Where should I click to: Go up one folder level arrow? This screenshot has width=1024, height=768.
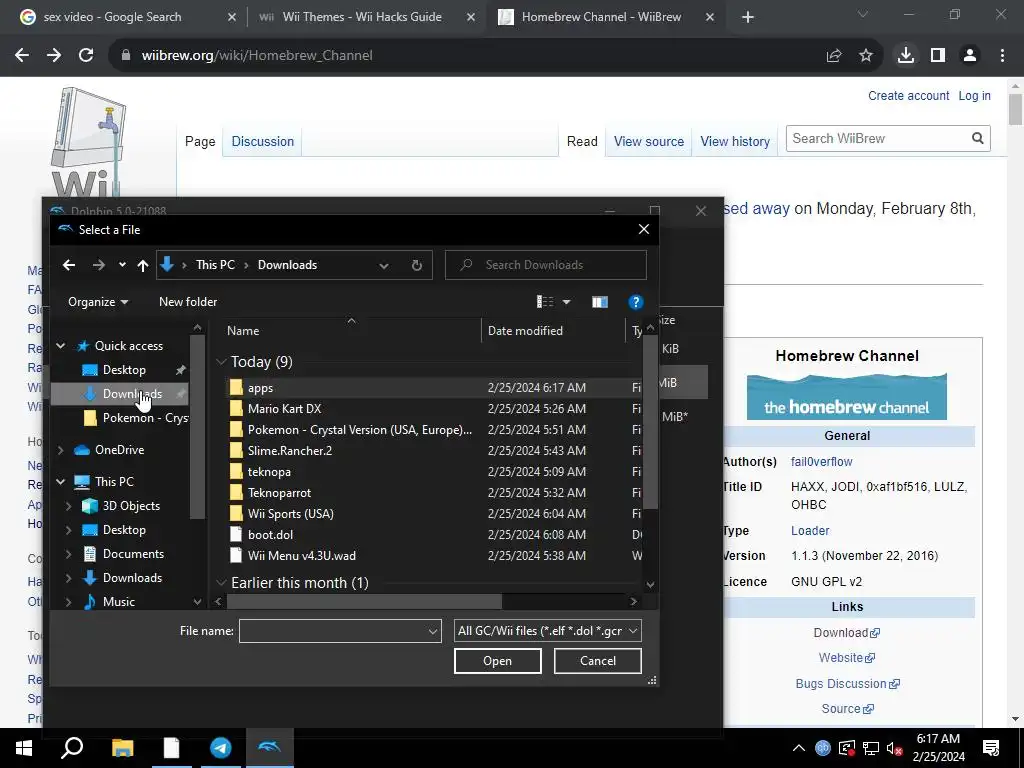click(142, 265)
